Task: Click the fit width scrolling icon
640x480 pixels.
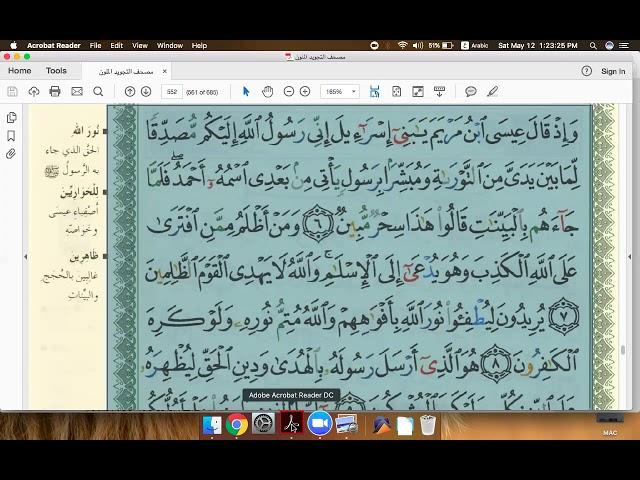Action: click(374, 91)
